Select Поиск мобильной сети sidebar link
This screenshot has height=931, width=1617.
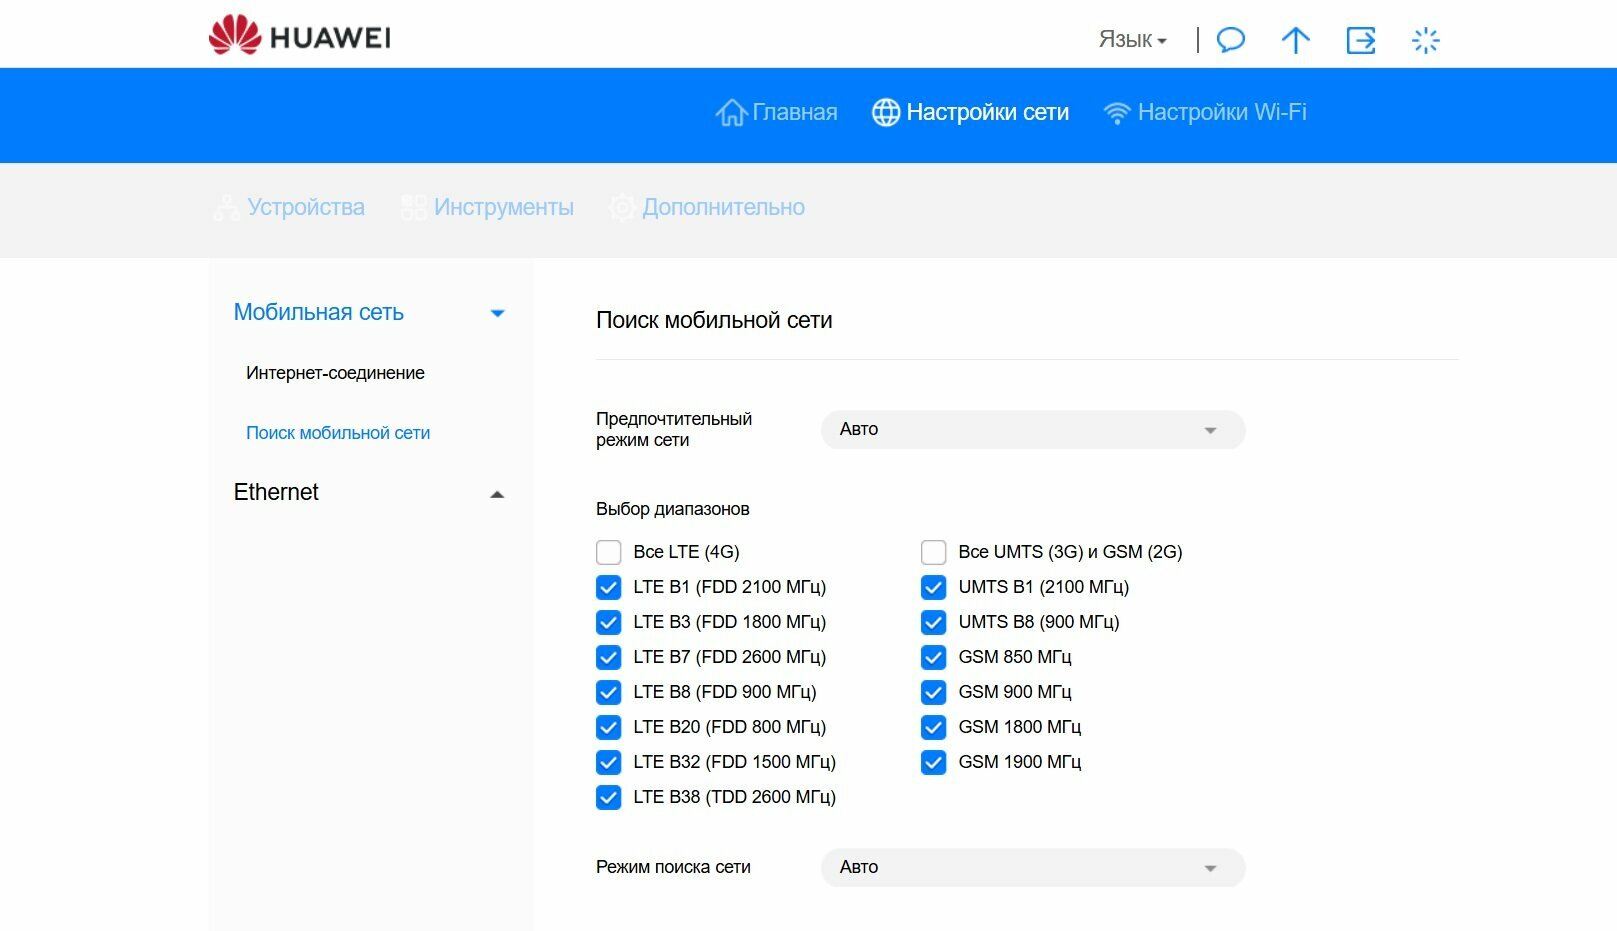338,433
